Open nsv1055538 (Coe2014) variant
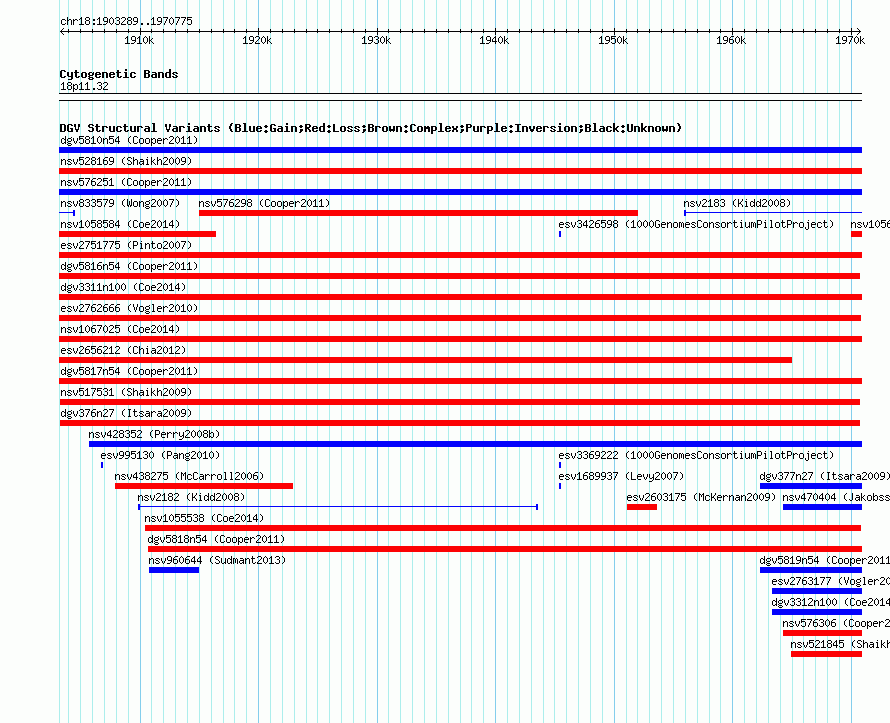This screenshot has width=890, height=723. 204,518
